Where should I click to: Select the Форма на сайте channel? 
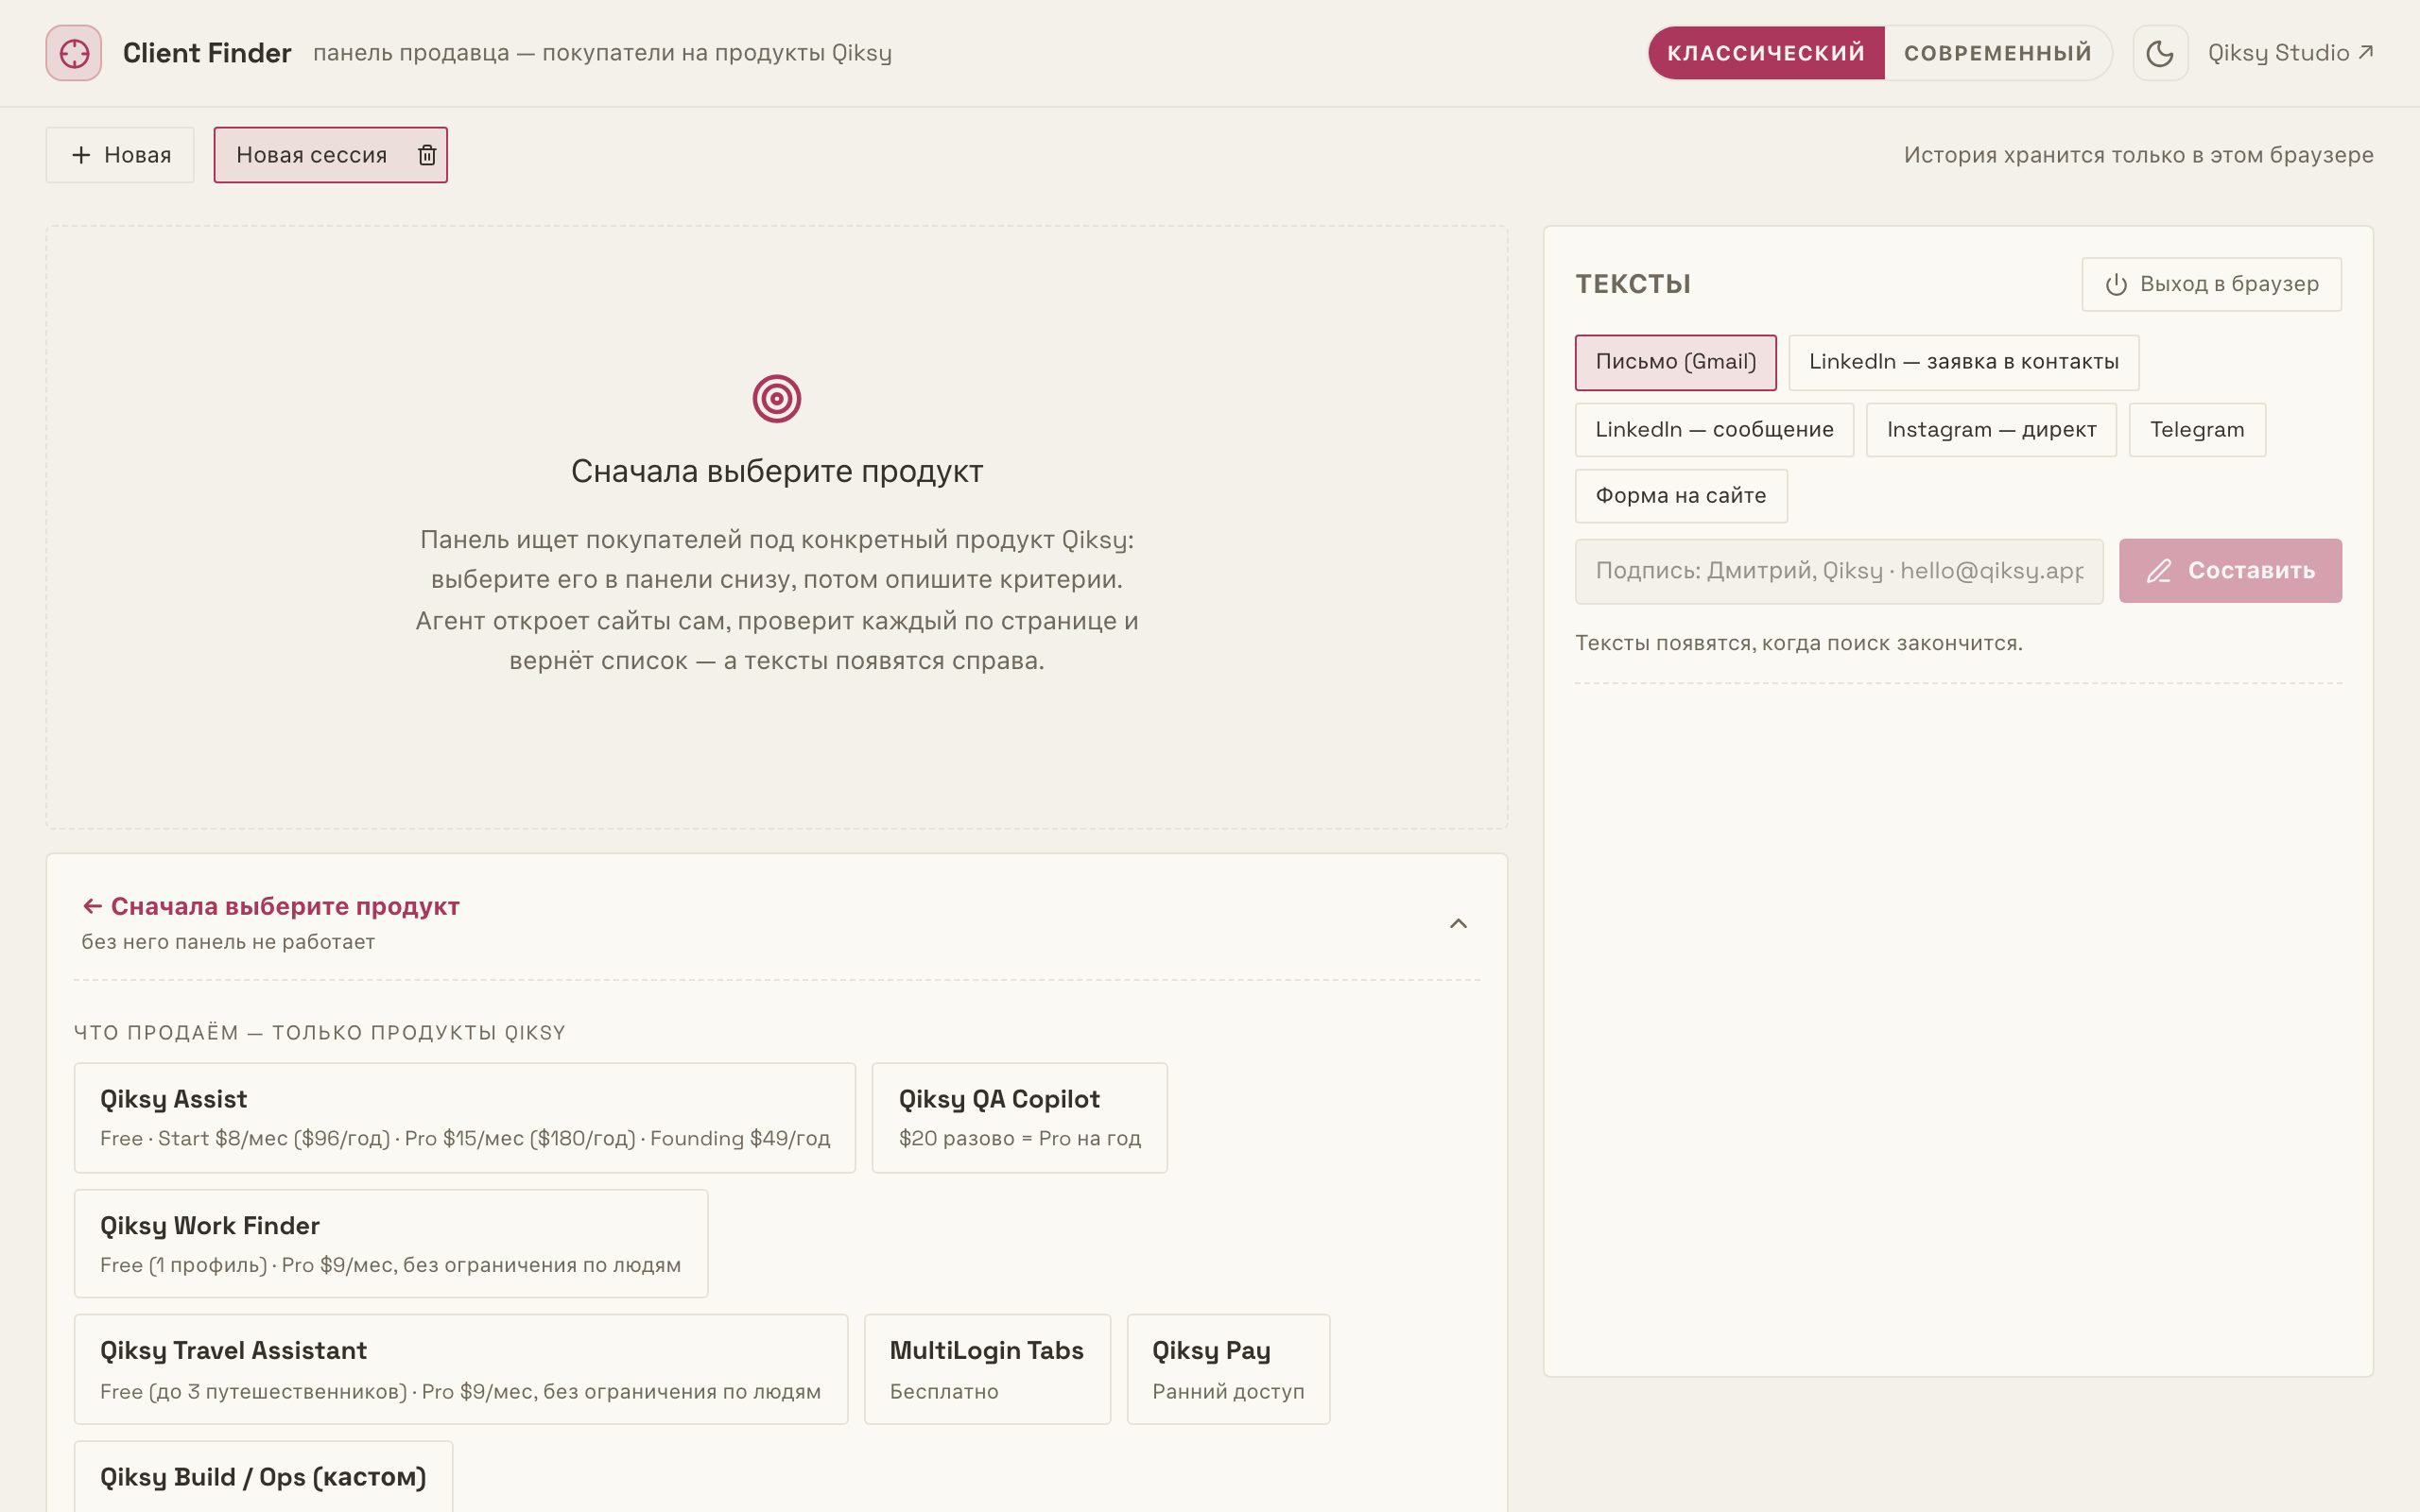pyautogui.click(x=1681, y=496)
